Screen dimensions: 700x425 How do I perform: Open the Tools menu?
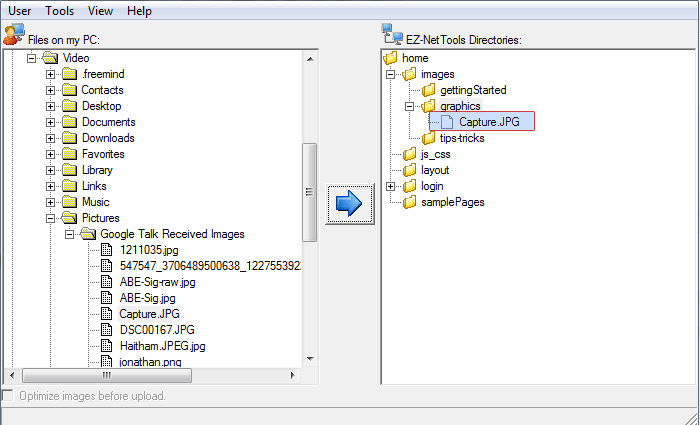(x=59, y=11)
